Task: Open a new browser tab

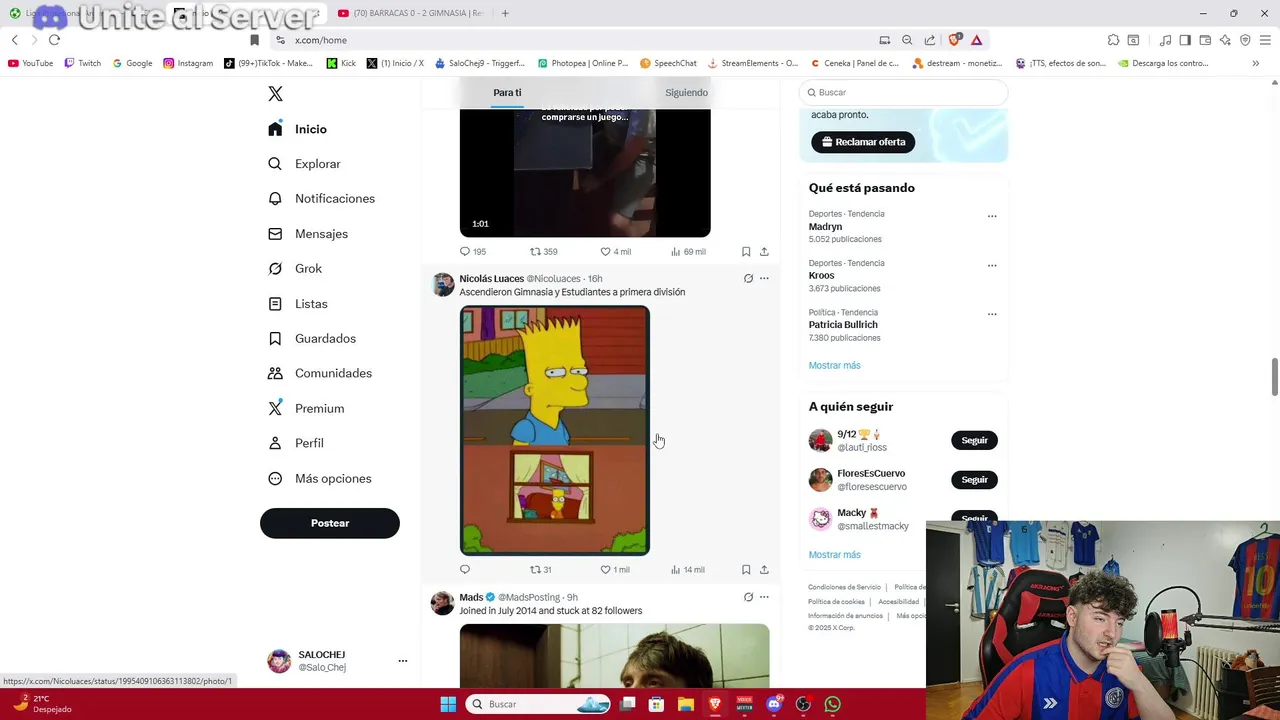Action: [505, 13]
